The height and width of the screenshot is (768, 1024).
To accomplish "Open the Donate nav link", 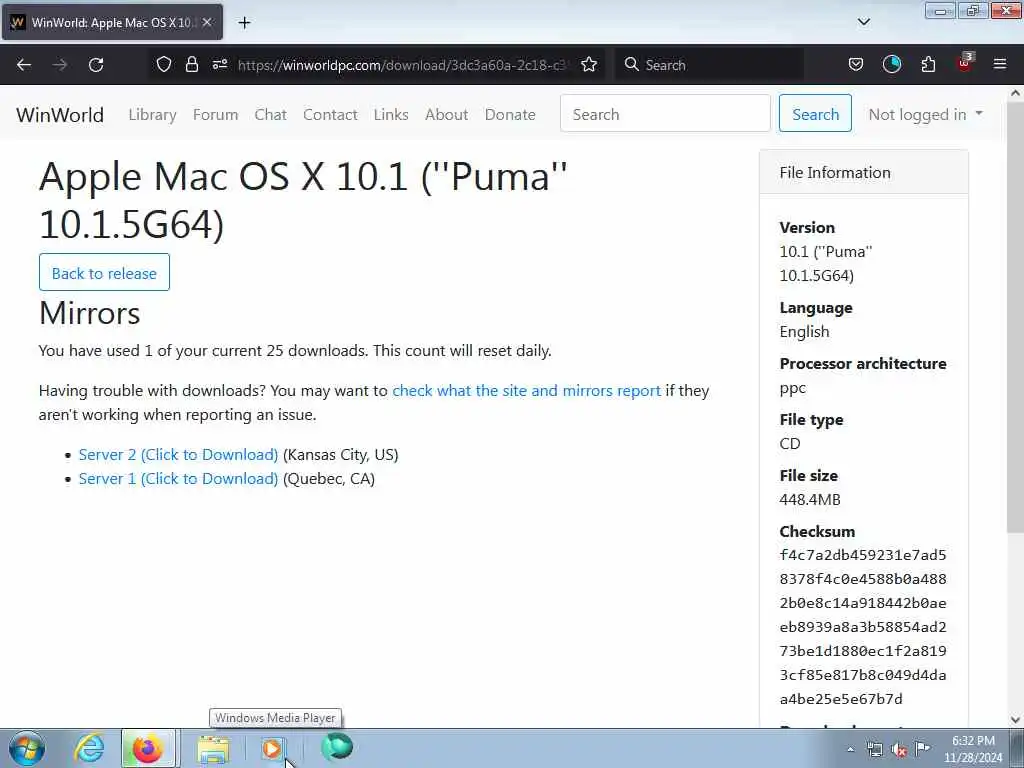I will 510,114.
